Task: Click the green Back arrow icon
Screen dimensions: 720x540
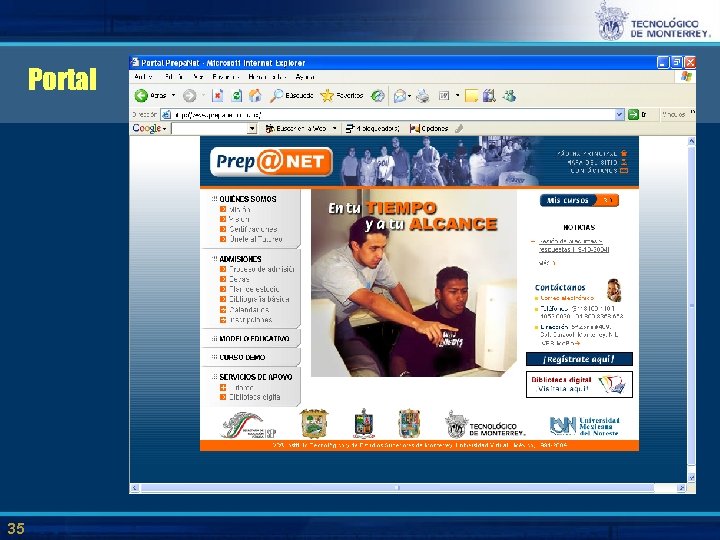Action: [x=141, y=96]
